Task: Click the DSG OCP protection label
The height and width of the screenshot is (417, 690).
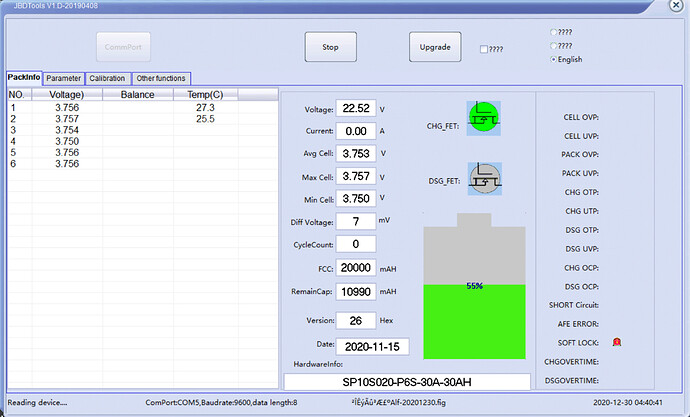Action: 582,287
